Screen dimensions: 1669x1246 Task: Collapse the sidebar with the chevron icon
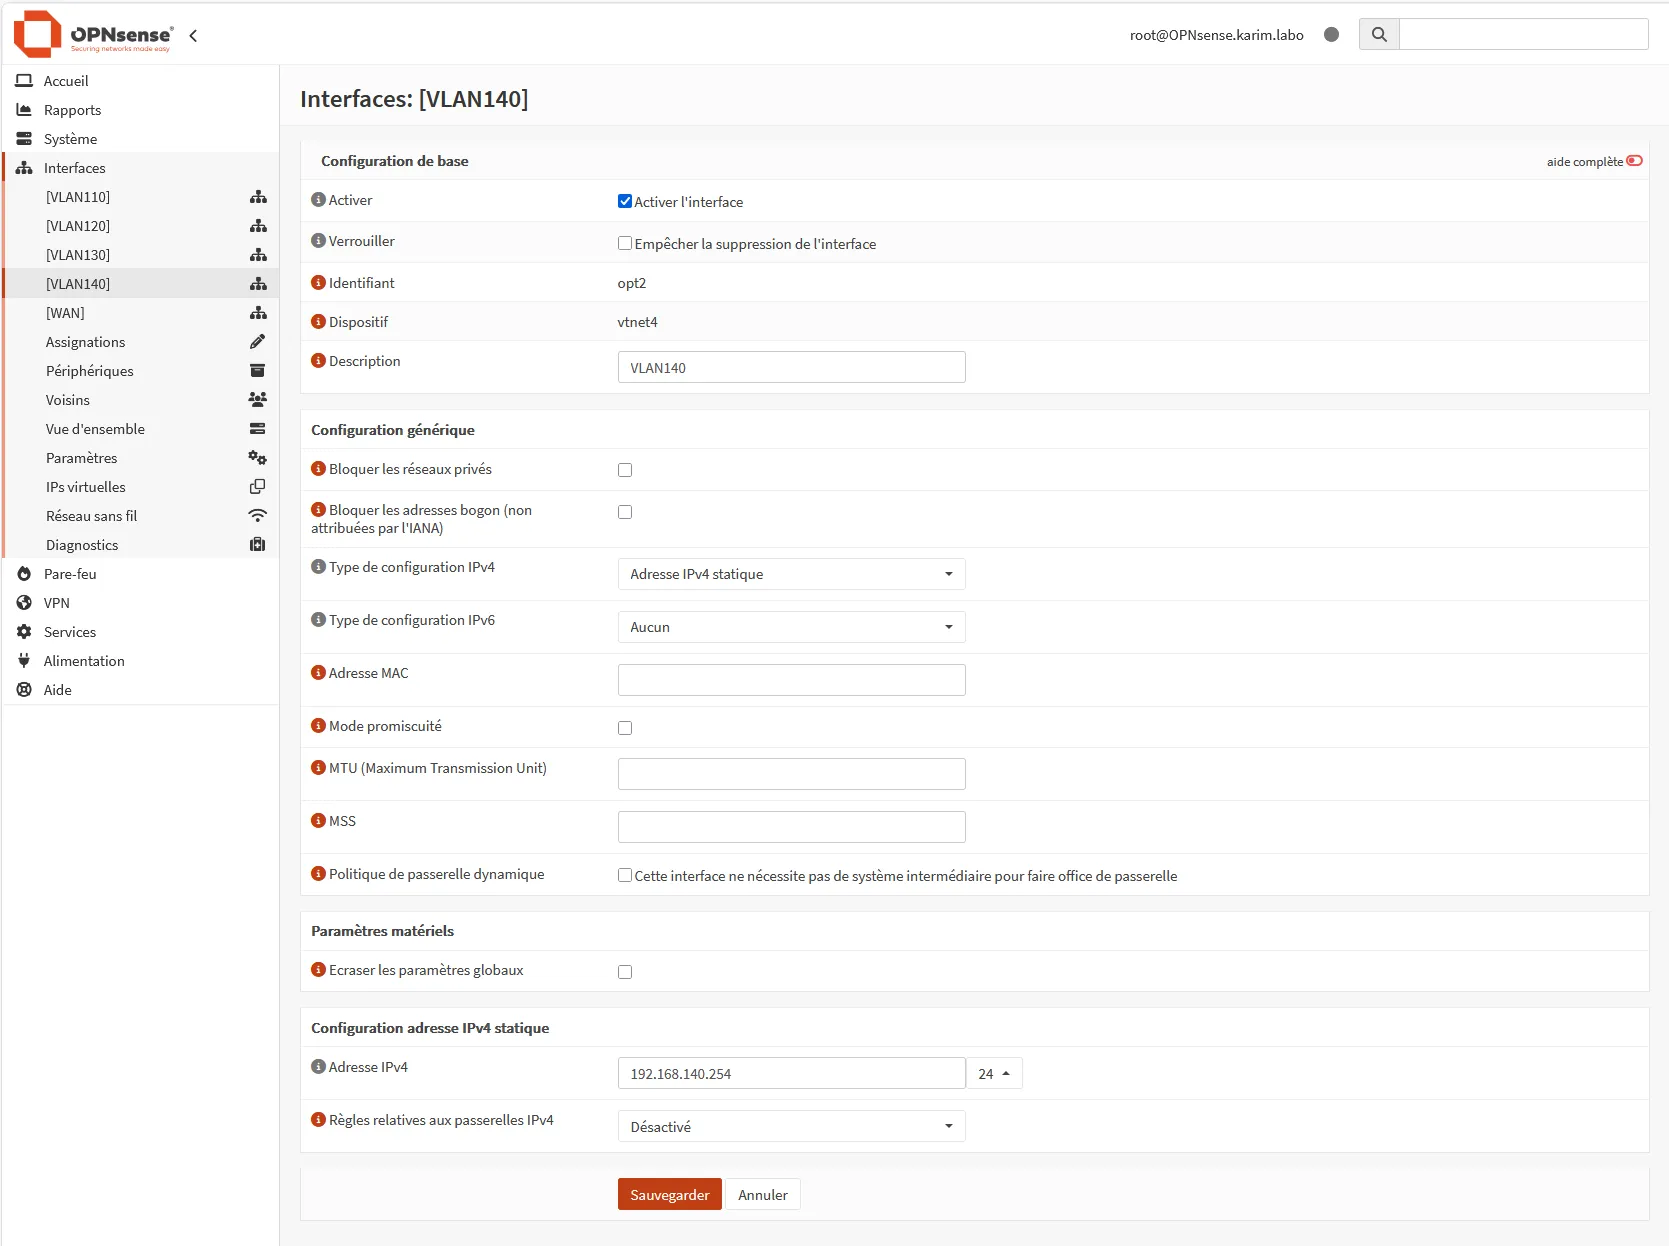click(193, 35)
